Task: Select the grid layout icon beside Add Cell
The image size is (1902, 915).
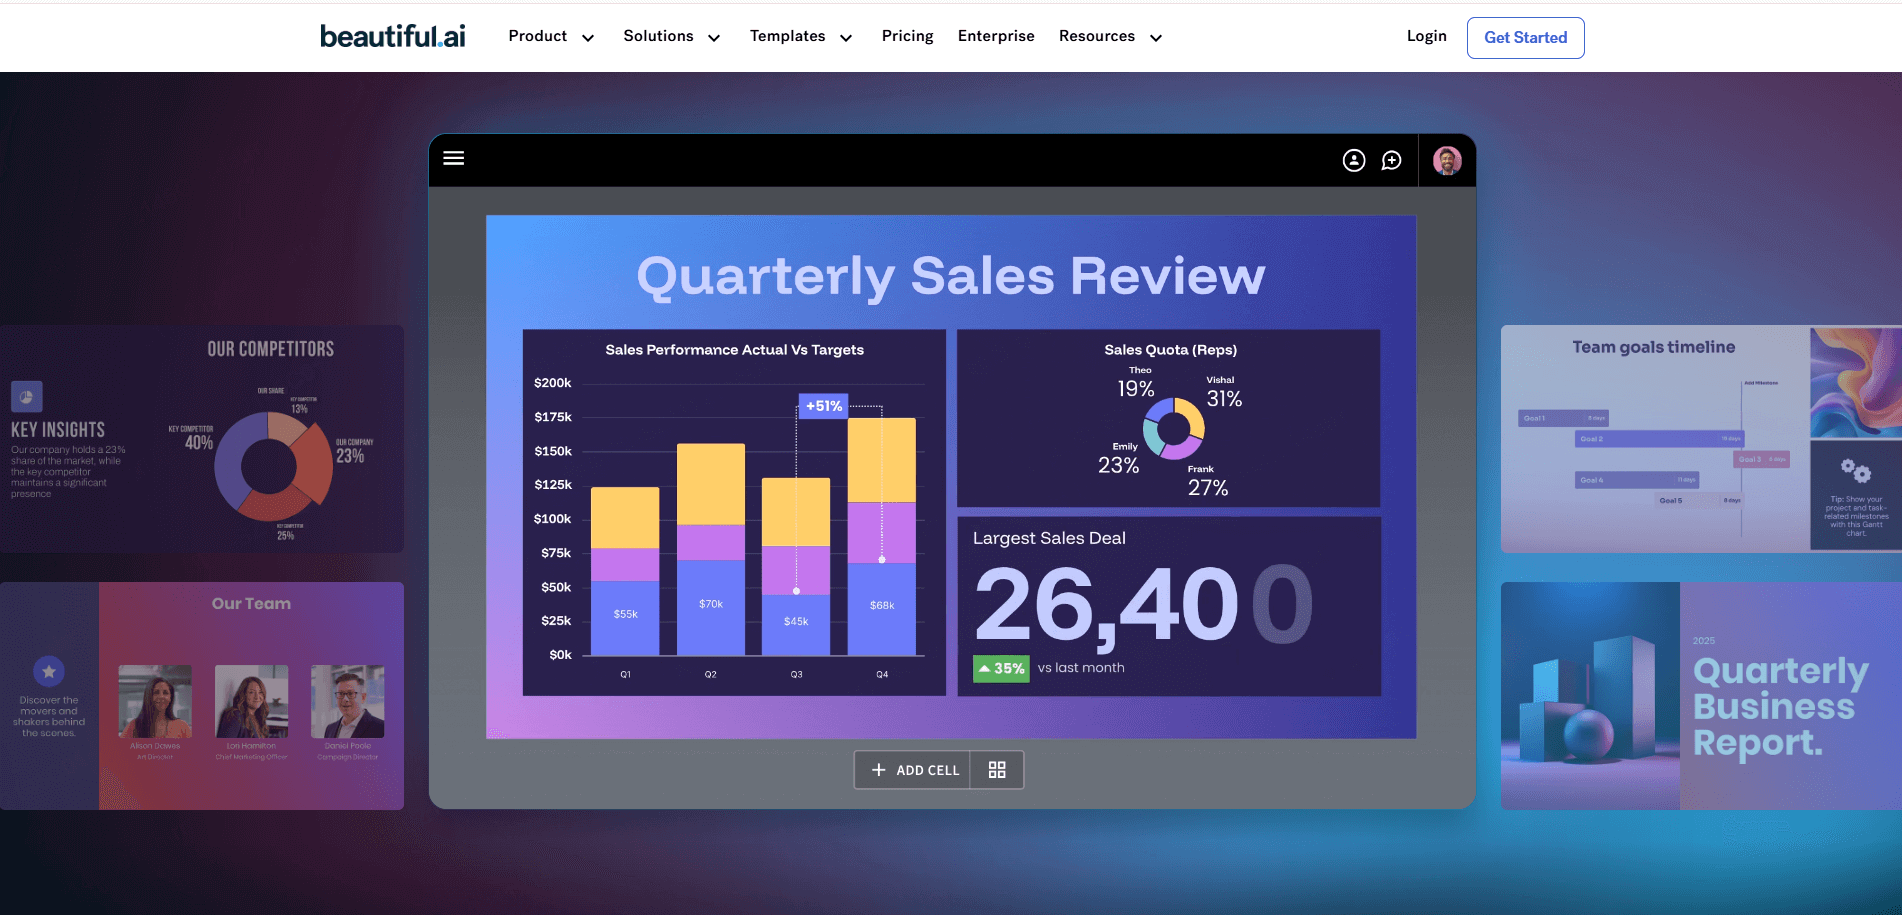Action: pyautogui.click(x=997, y=769)
